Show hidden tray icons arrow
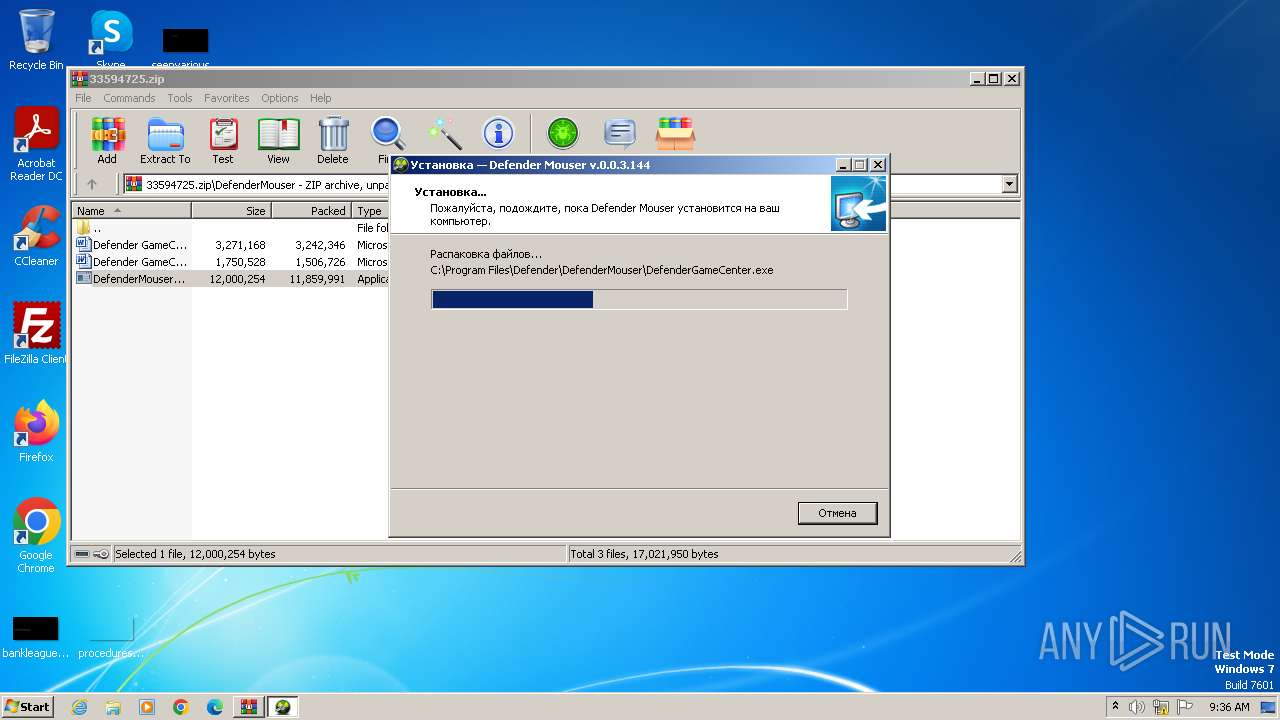The height and width of the screenshot is (720, 1280). tap(1115, 707)
